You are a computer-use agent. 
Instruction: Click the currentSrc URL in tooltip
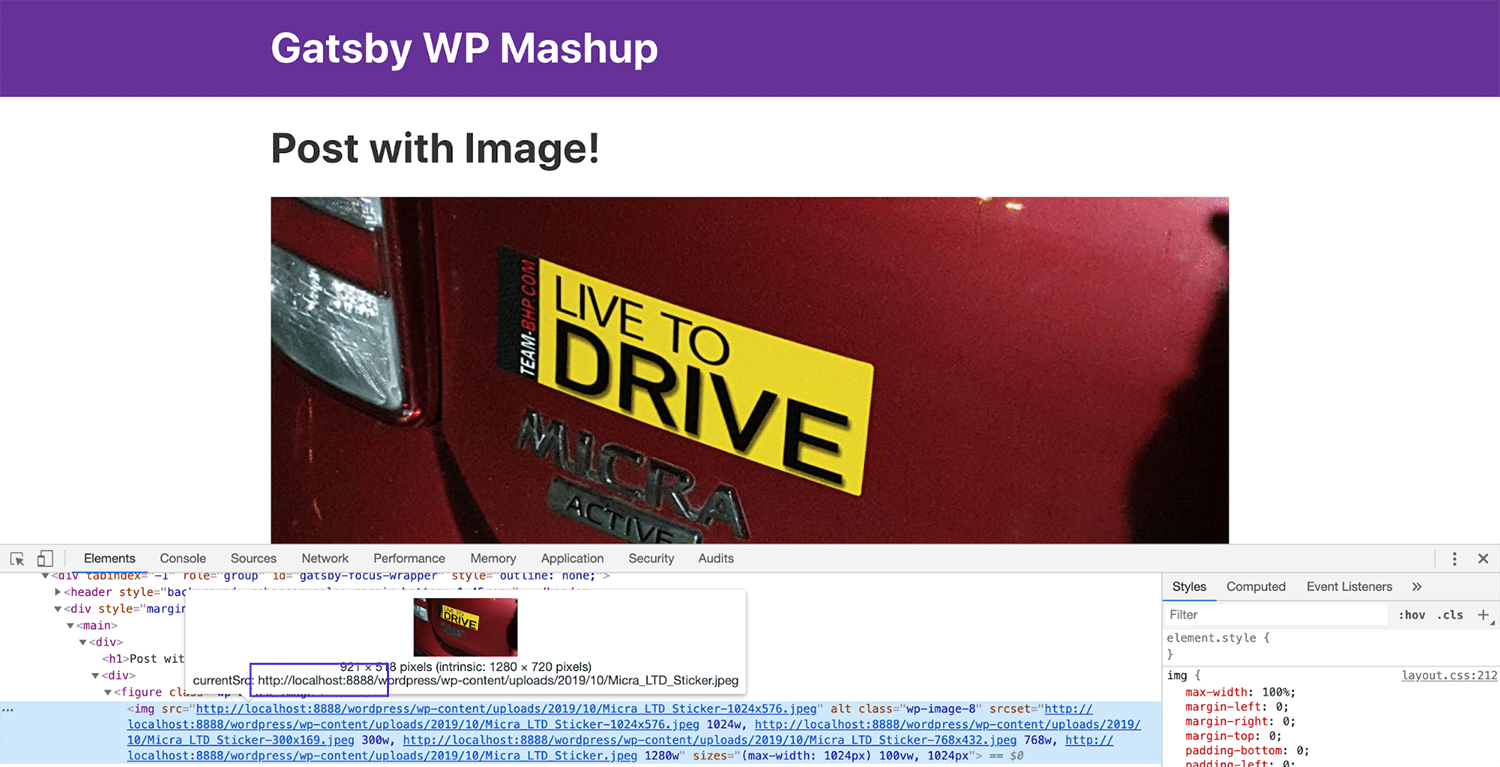(498, 681)
